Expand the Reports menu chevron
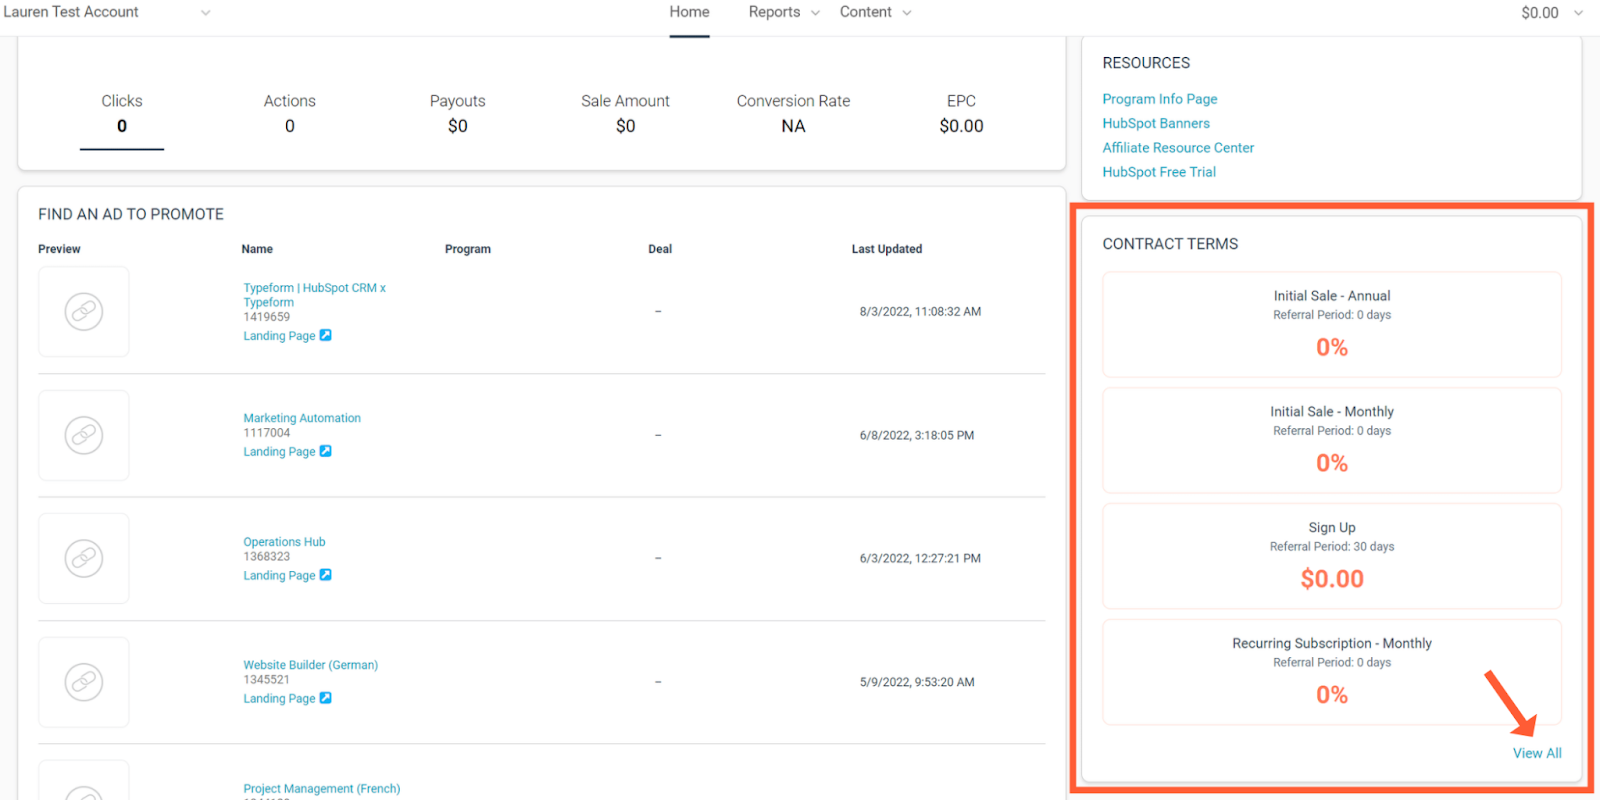1600x800 pixels. tap(815, 13)
